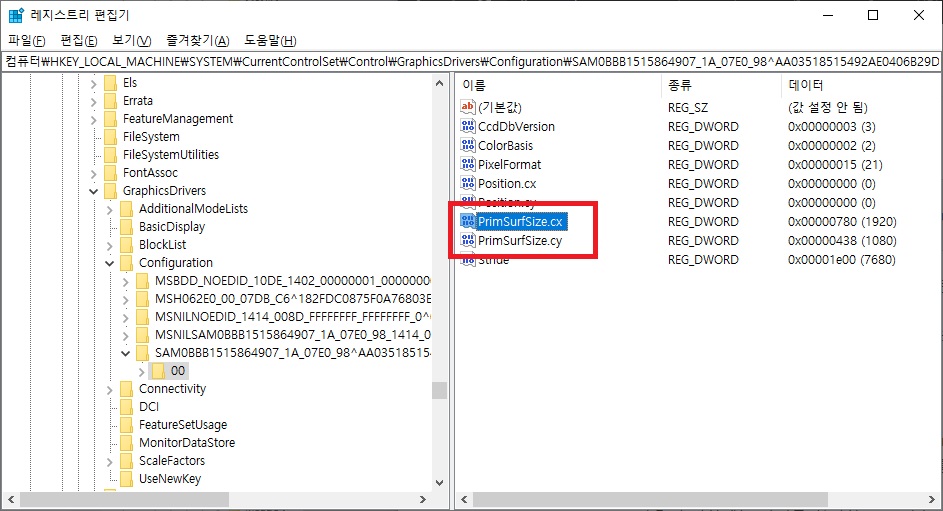Click the tree pane scroll-up arrow
The height and width of the screenshot is (511, 943).
[x=440, y=84]
